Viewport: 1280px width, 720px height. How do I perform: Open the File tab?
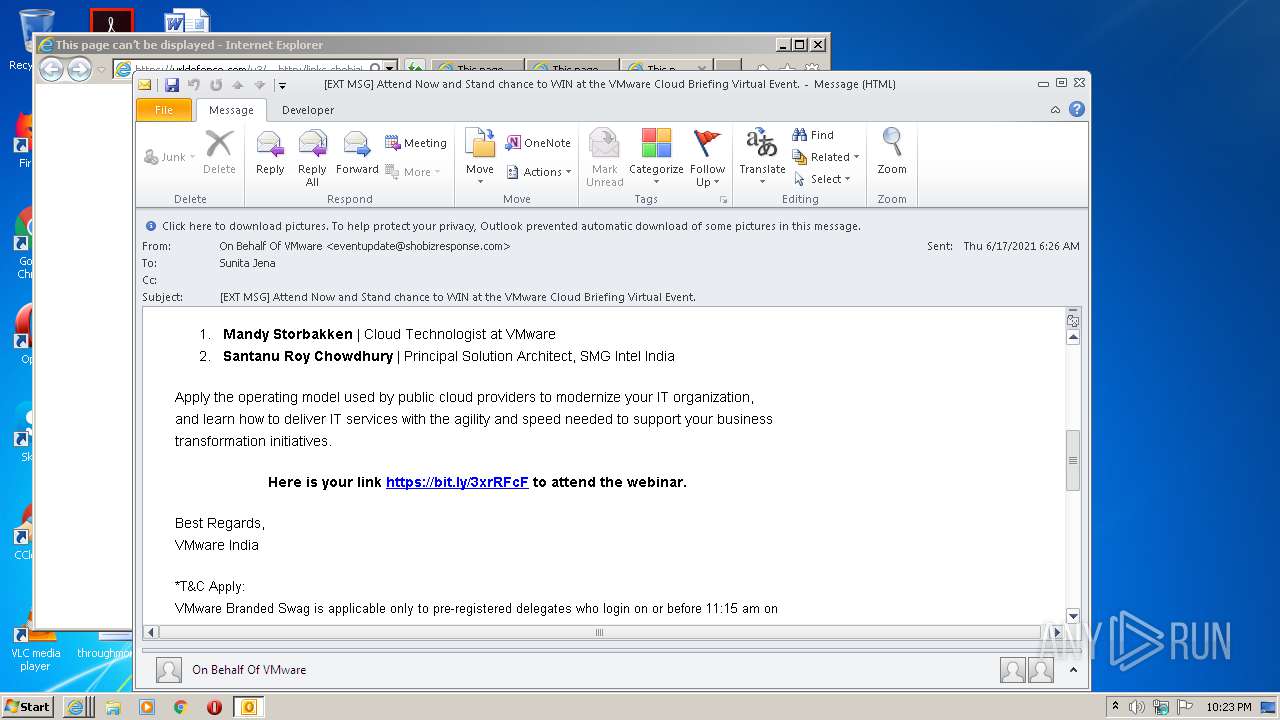pos(164,110)
